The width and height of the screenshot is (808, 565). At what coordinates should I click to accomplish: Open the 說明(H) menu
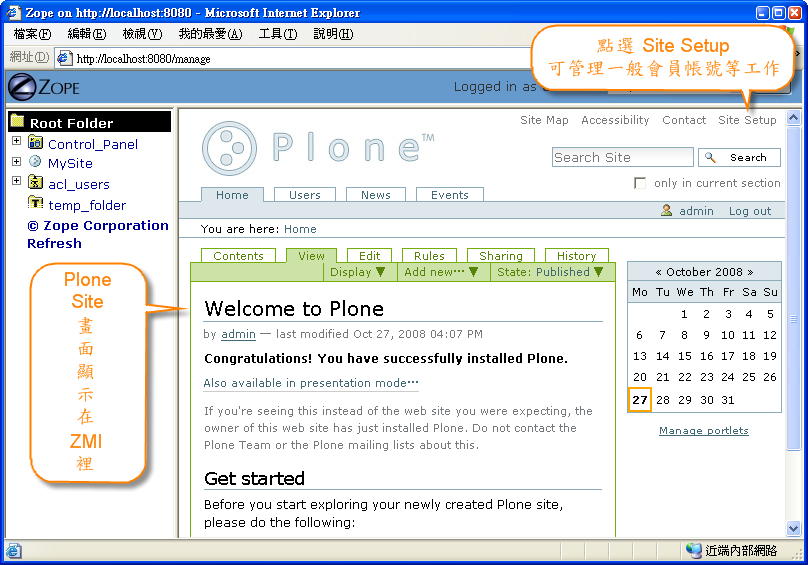[x=333, y=34]
